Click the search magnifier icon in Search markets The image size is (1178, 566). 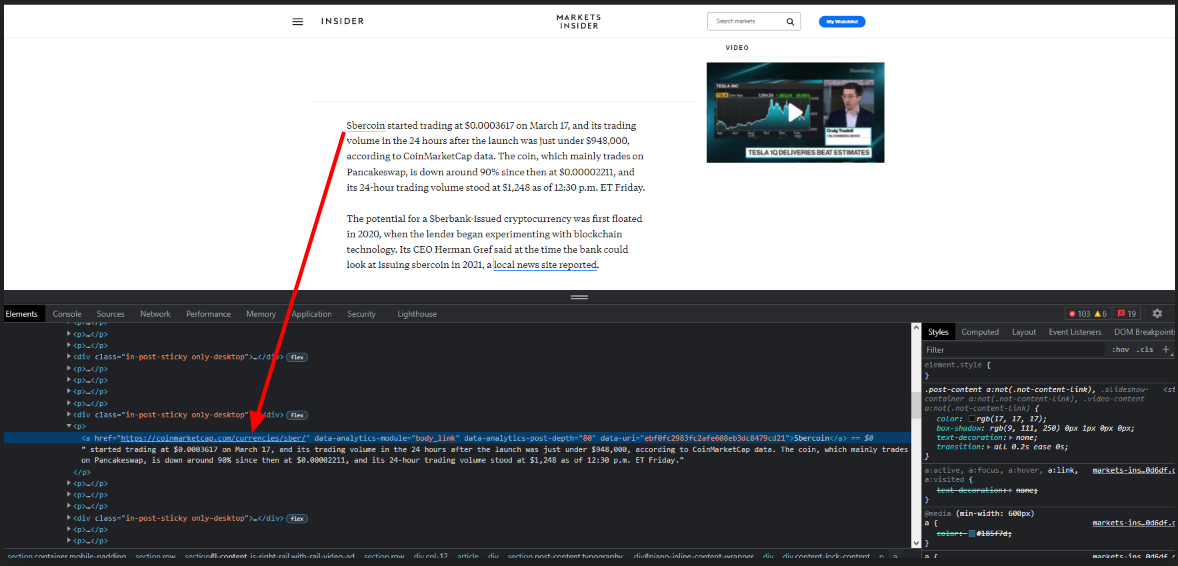click(790, 22)
